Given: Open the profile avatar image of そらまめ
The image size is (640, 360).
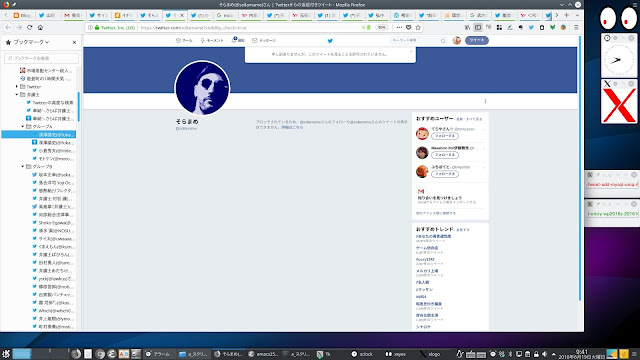Looking at the screenshot, I should tap(202, 88).
